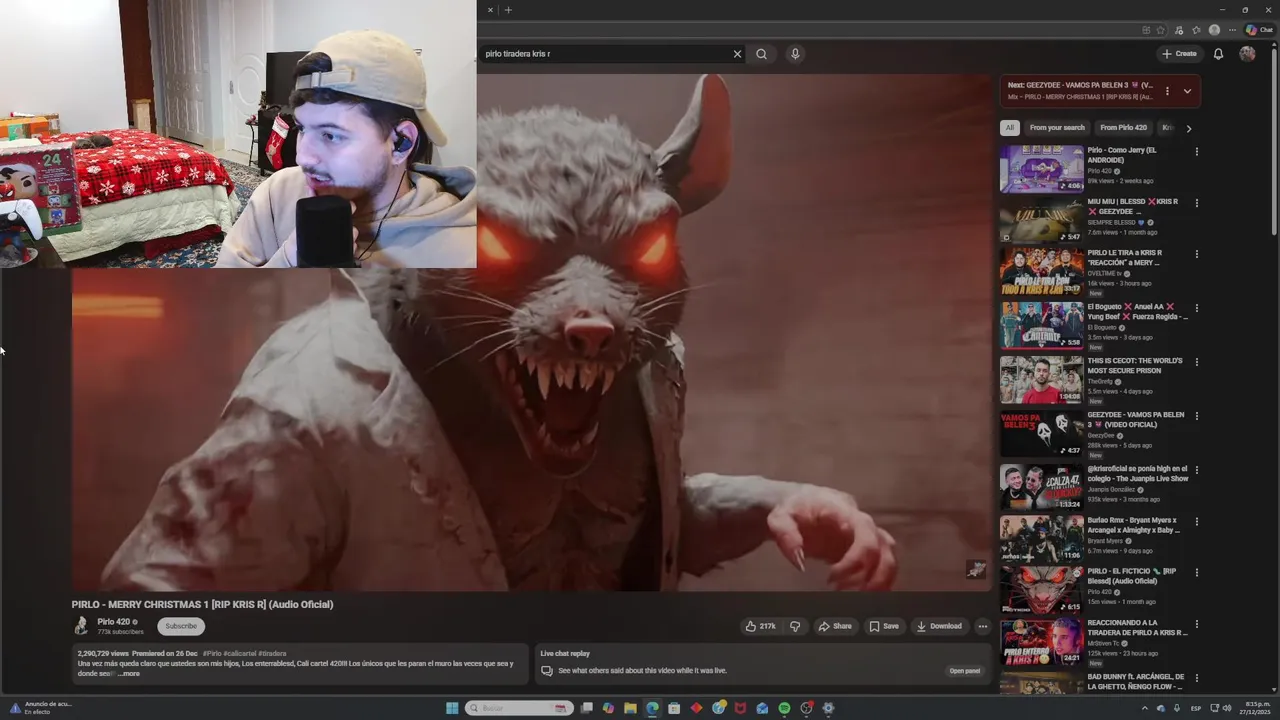Clear the YouTube search box text

[737, 54]
